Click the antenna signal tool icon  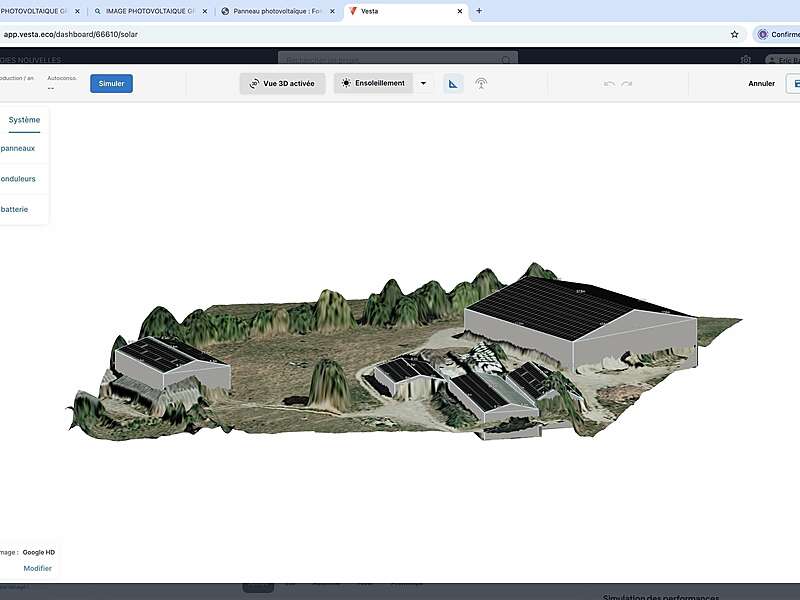(x=481, y=84)
